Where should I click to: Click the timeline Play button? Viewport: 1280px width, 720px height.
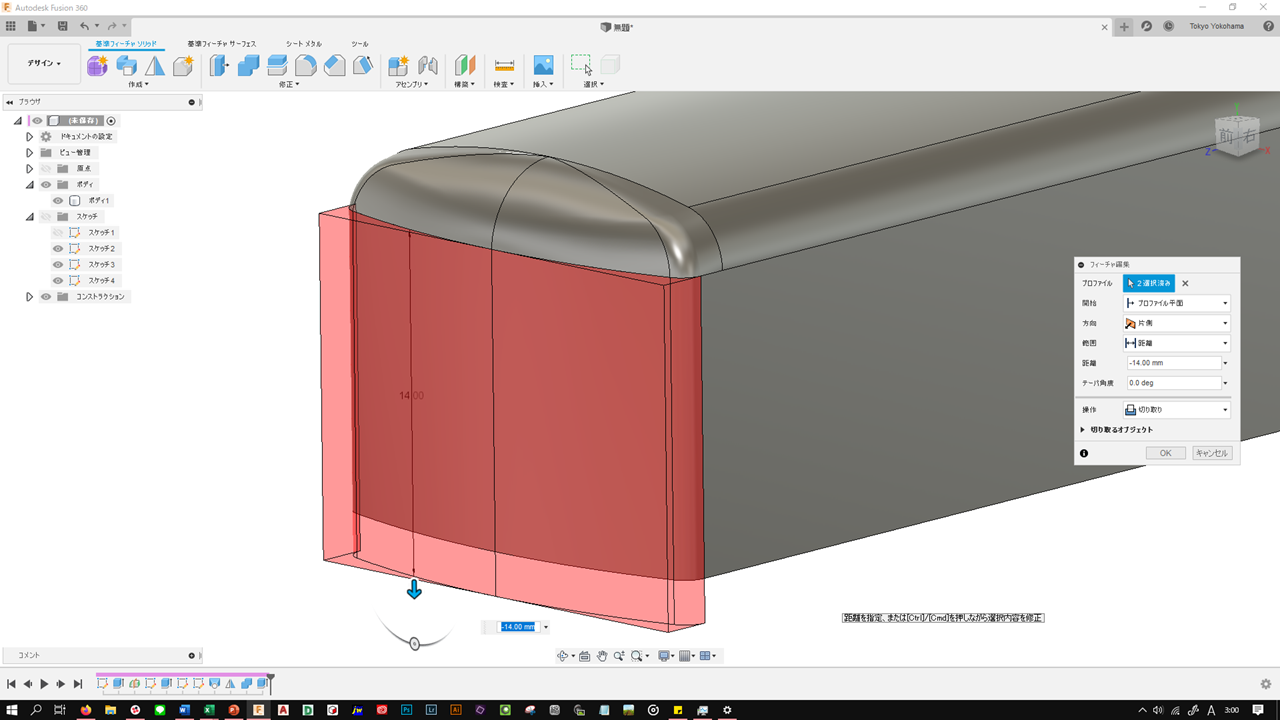(44, 684)
